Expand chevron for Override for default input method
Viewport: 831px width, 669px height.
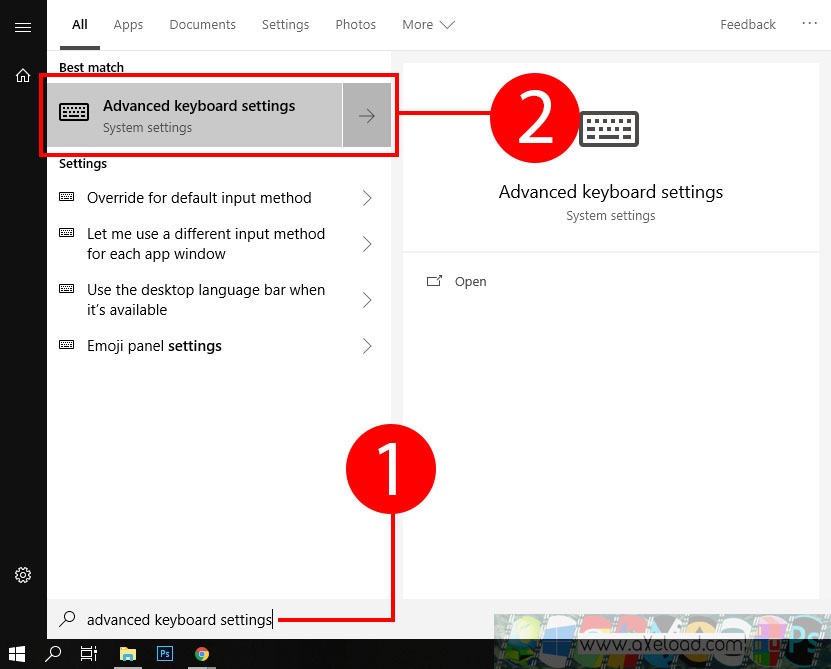[367, 198]
